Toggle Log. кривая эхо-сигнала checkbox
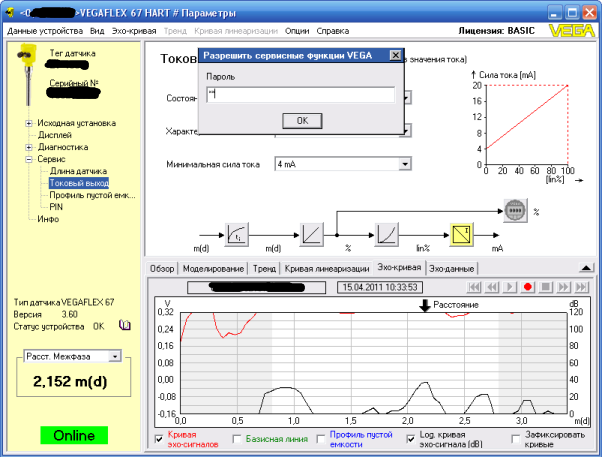602x457 pixels. 411,439
